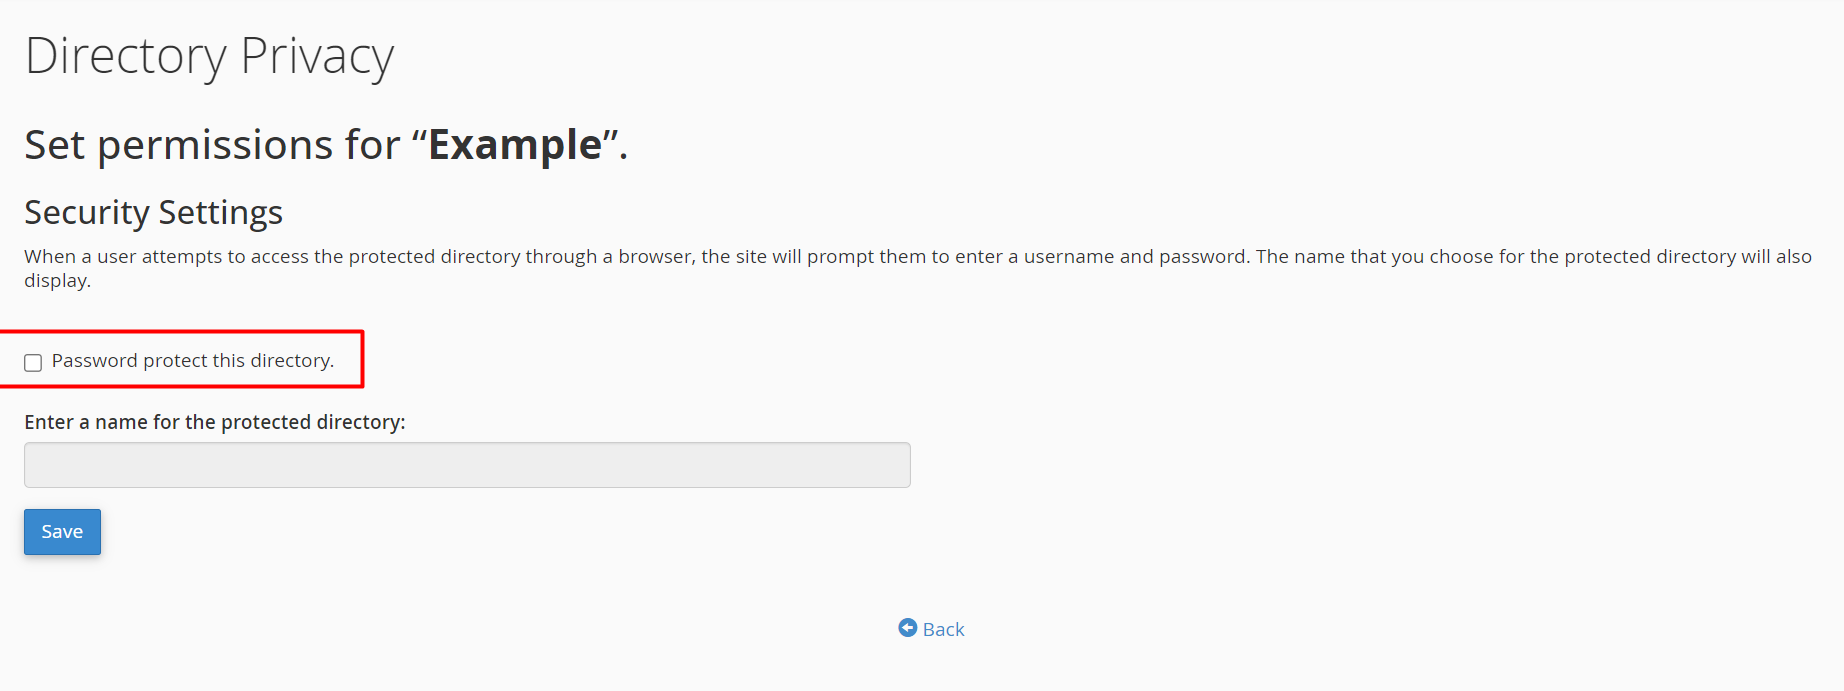Click the word 'display.' ending the description
Image resolution: width=1844 pixels, height=691 pixels.
pyautogui.click(x=57, y=281)
